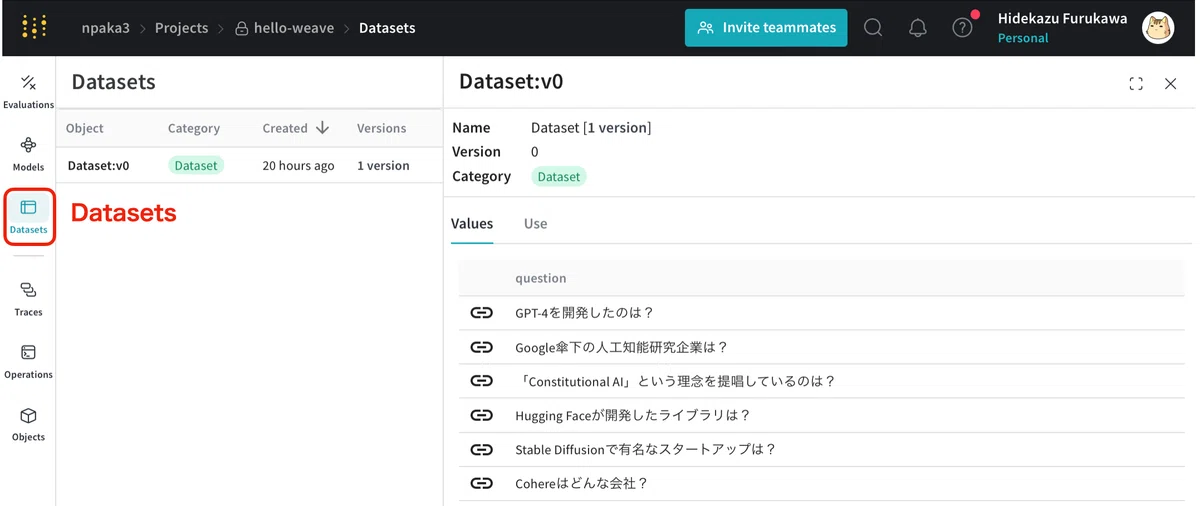
Task: Click the 20 hours ago cell
Action: click(298, 166)
